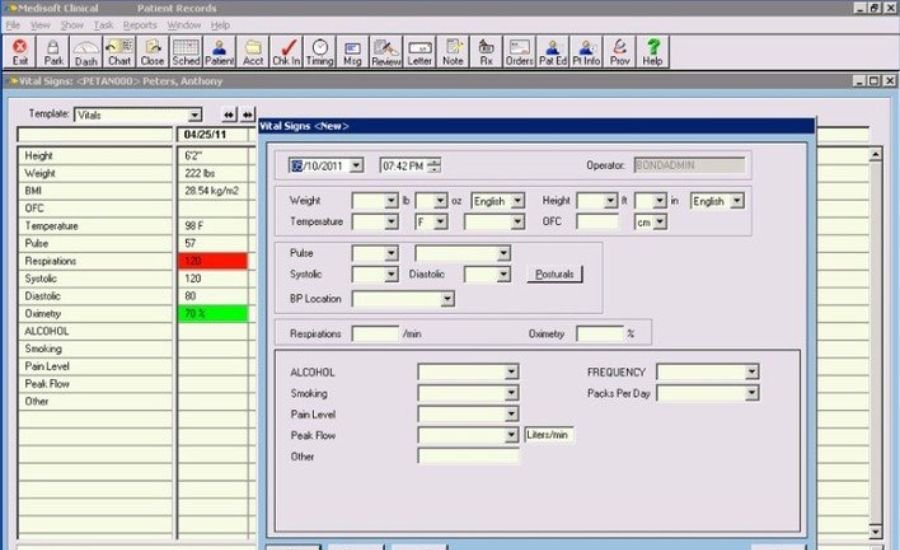The height and width of the screenshot is (550, 900).
Task: Click the Respirations /min input field
Action: (375, 334)
